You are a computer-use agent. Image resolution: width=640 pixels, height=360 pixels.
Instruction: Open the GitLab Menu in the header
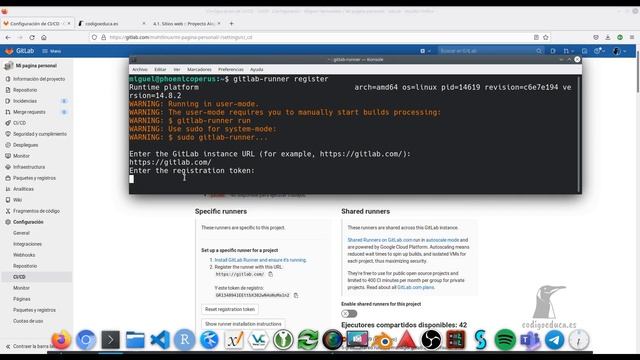click(x=52, y=51)
